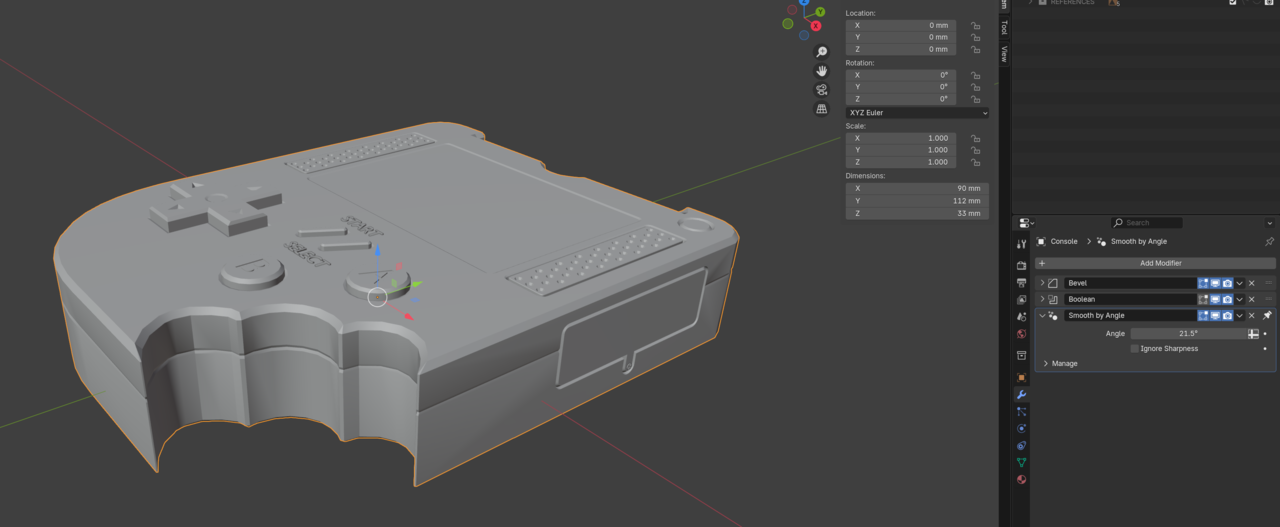Click the Bevel modifier name field
Viewport: 1280px width, 527px height.
pos(1130,283)
